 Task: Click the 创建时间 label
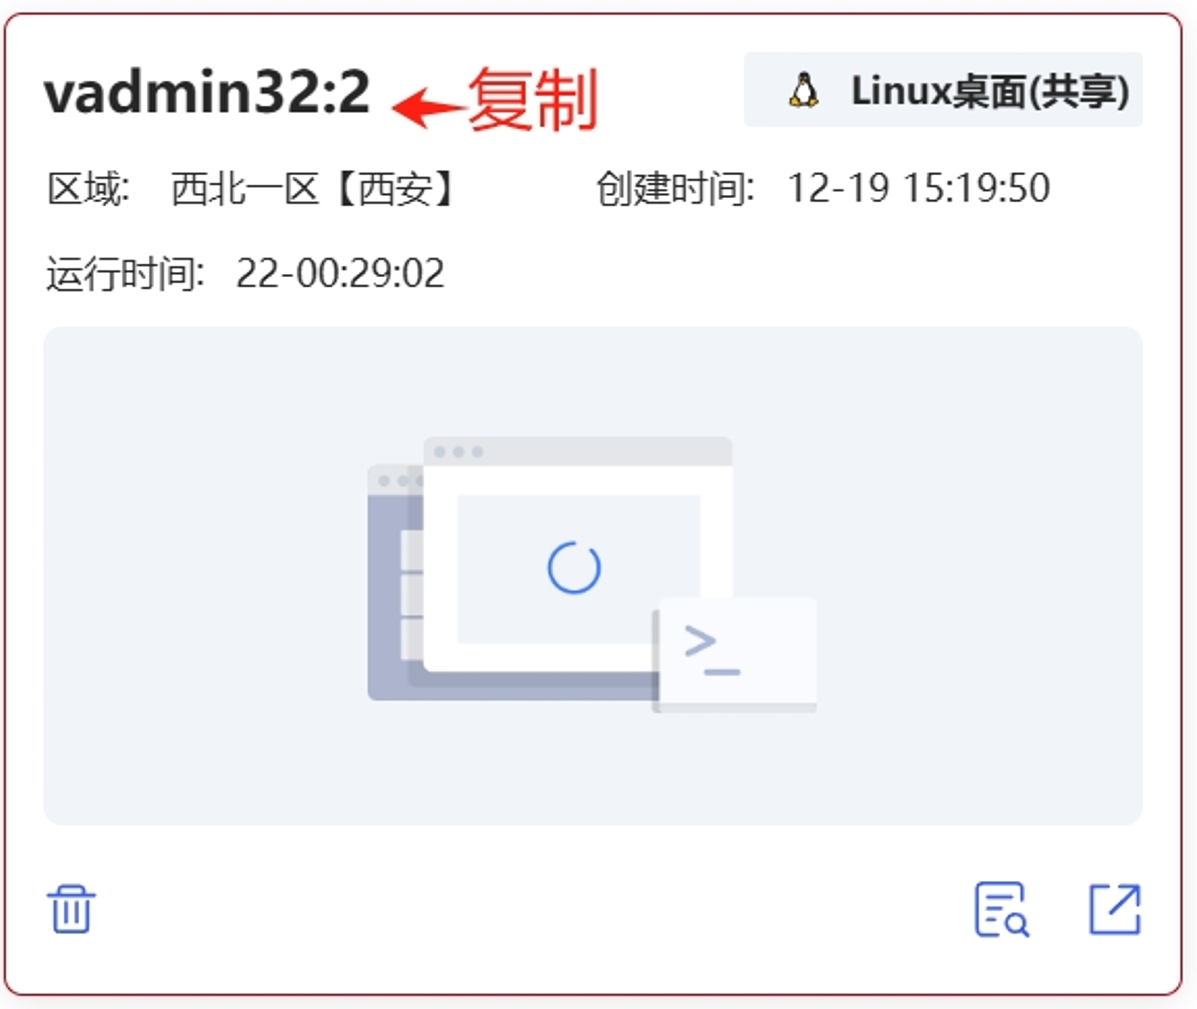[675, 189]
